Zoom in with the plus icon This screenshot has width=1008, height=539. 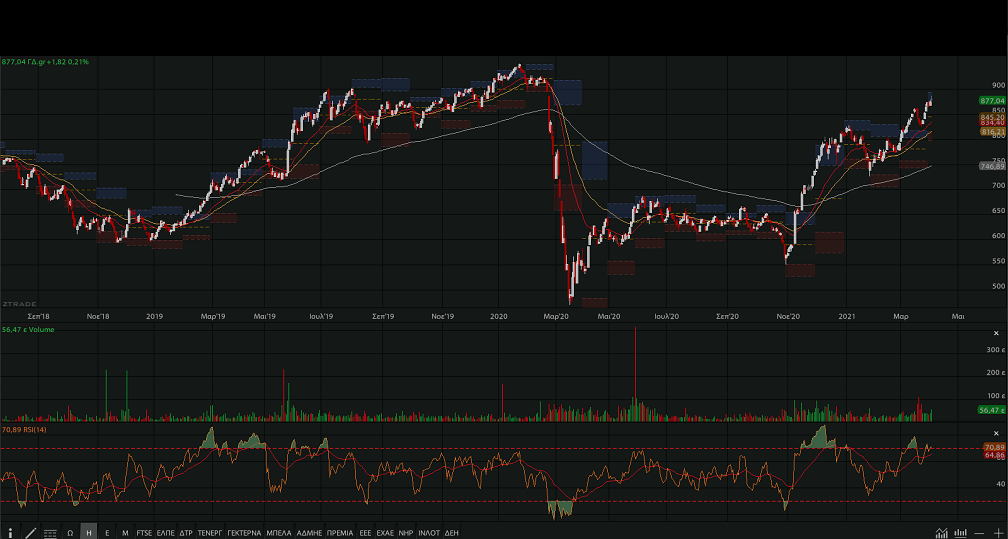point(998,533)
